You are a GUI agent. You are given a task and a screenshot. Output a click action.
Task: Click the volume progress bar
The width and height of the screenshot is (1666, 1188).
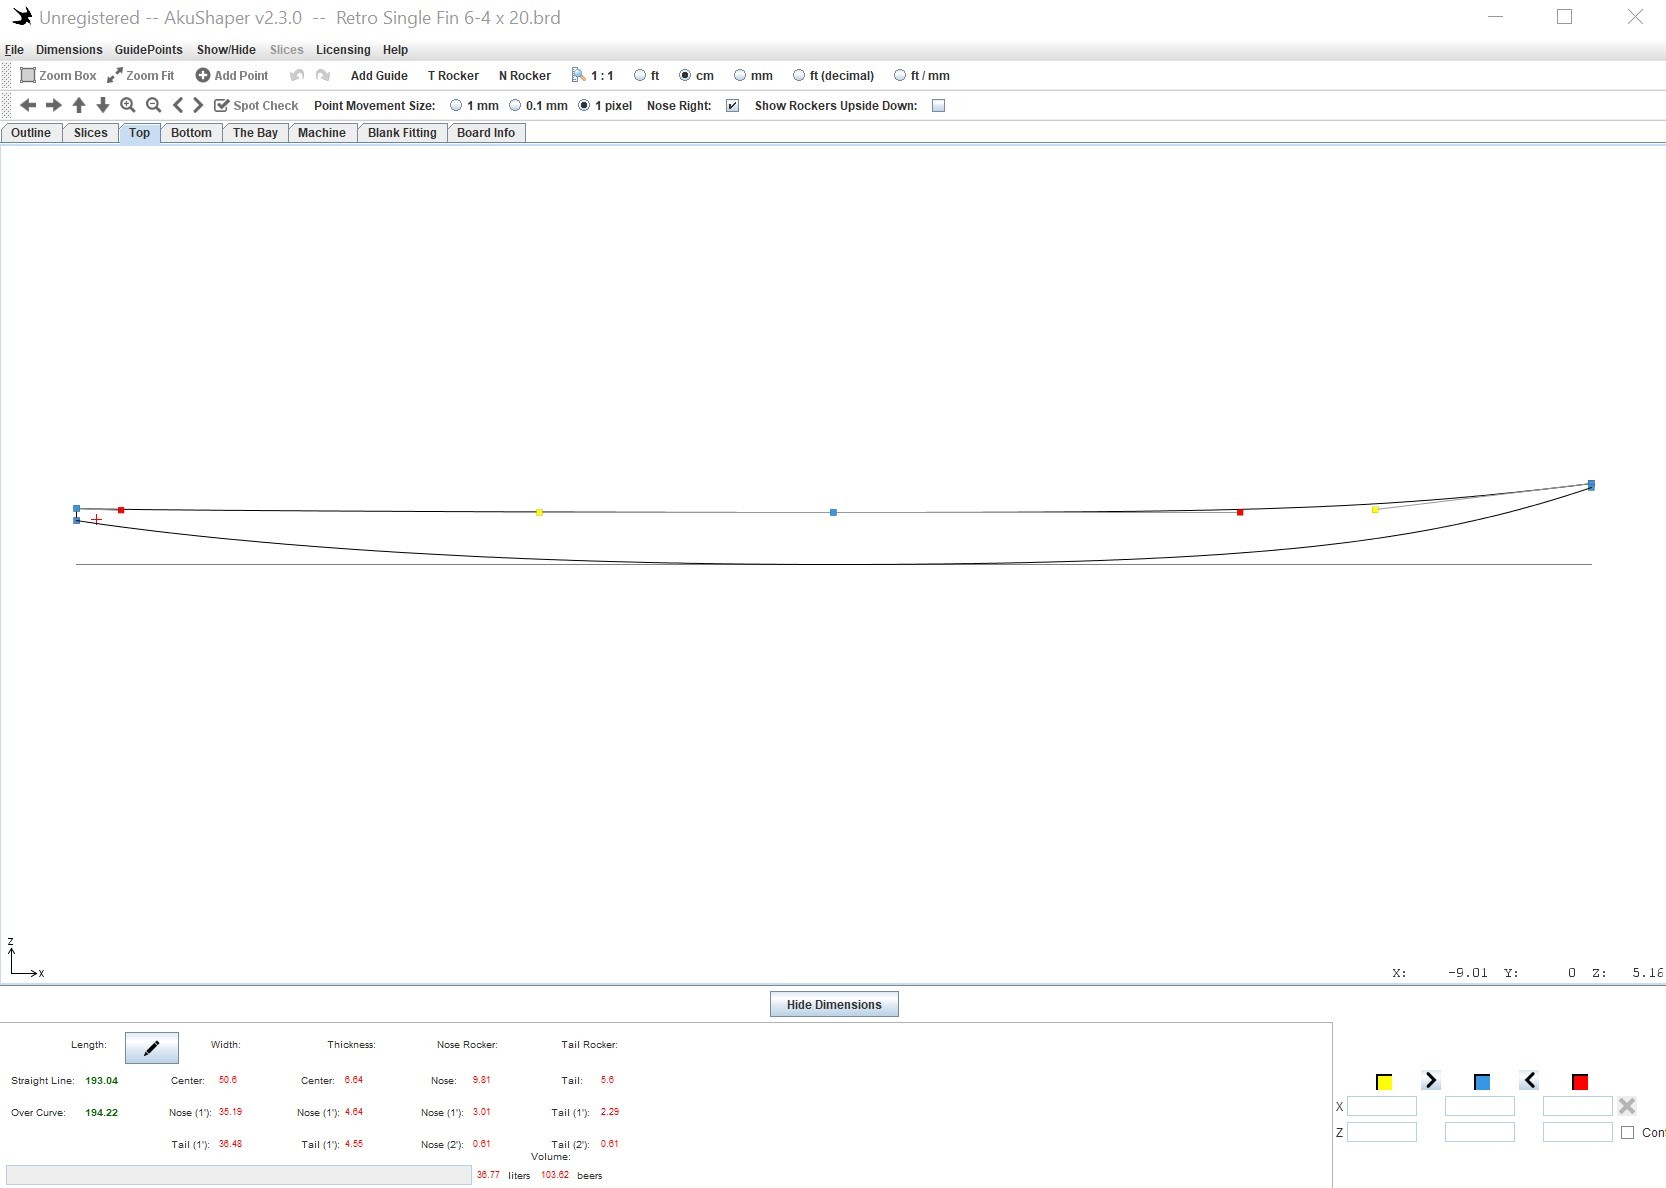(238, 1175)
